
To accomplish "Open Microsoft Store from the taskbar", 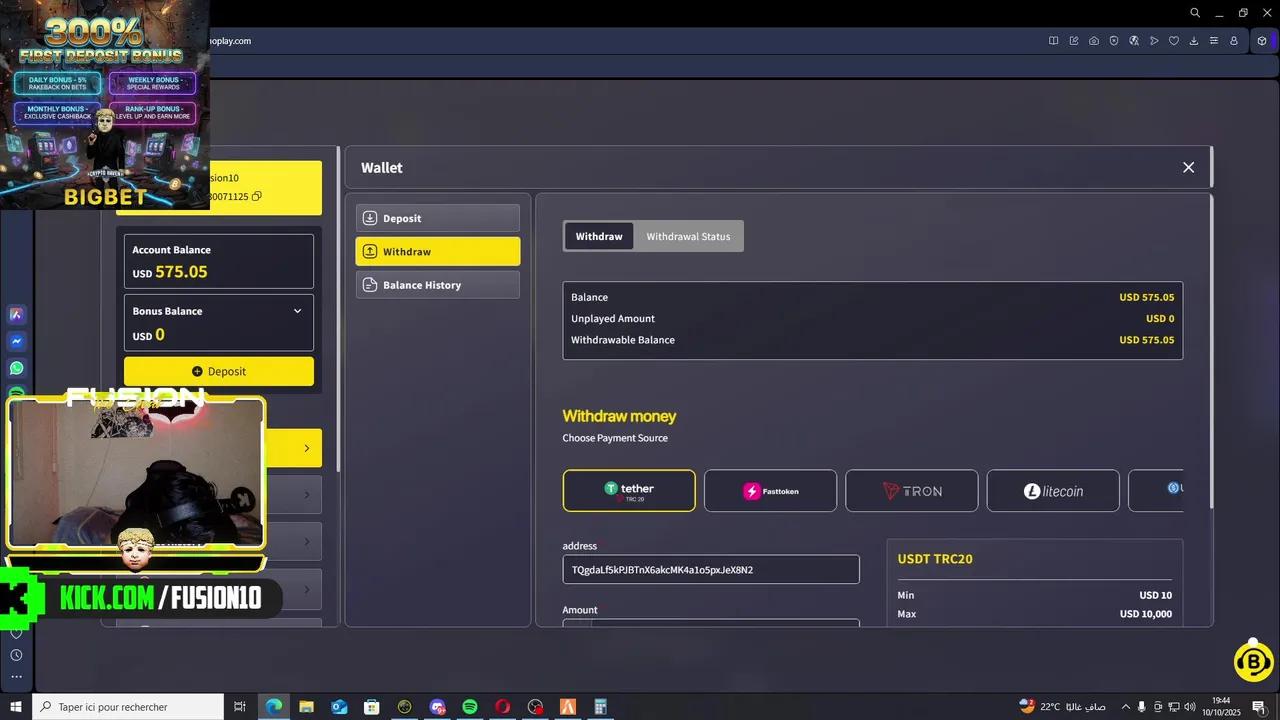I will (372, 707).
